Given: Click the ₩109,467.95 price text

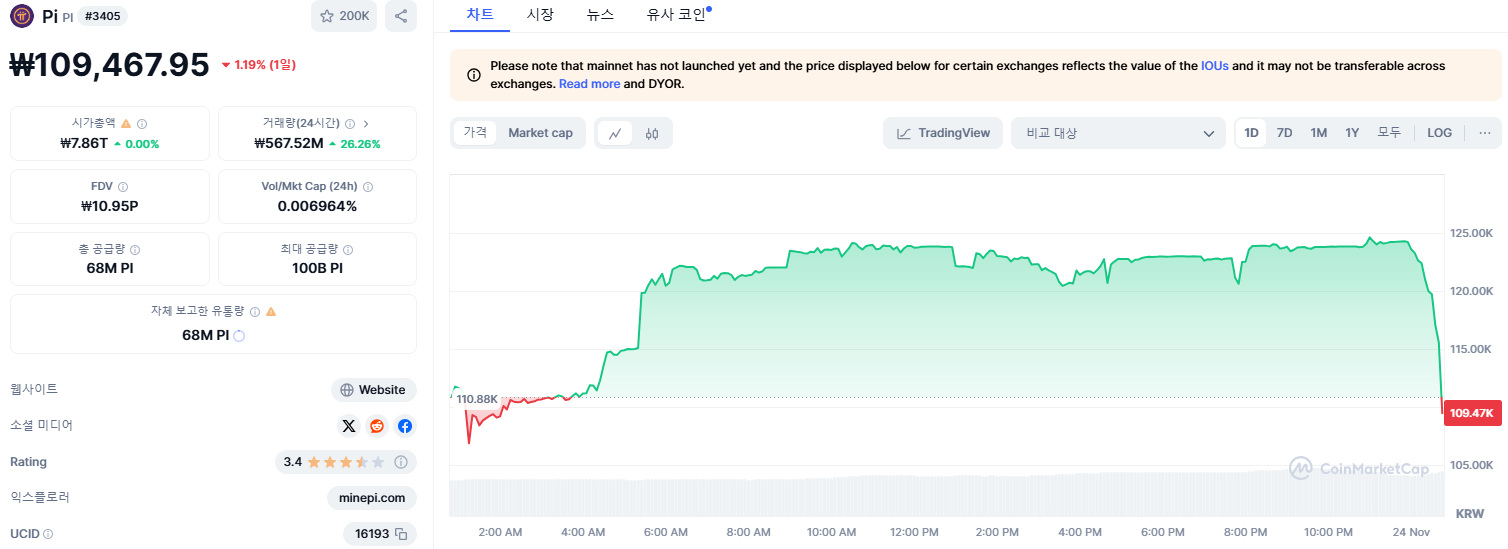Looking at the screenshot, I should 109,64.
